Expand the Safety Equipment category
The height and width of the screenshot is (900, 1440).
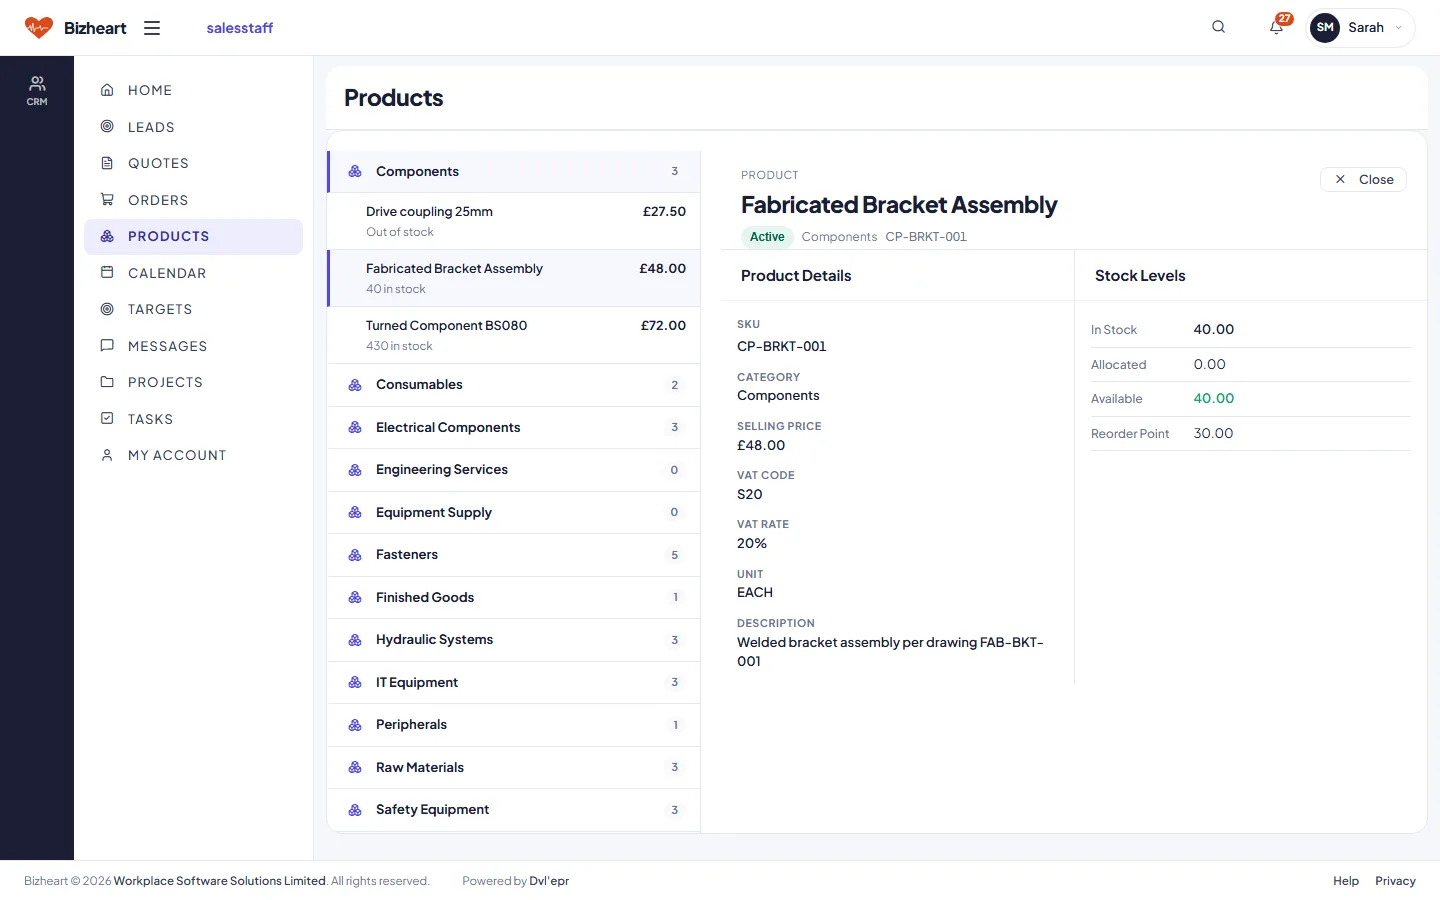(x=514, y=810)
